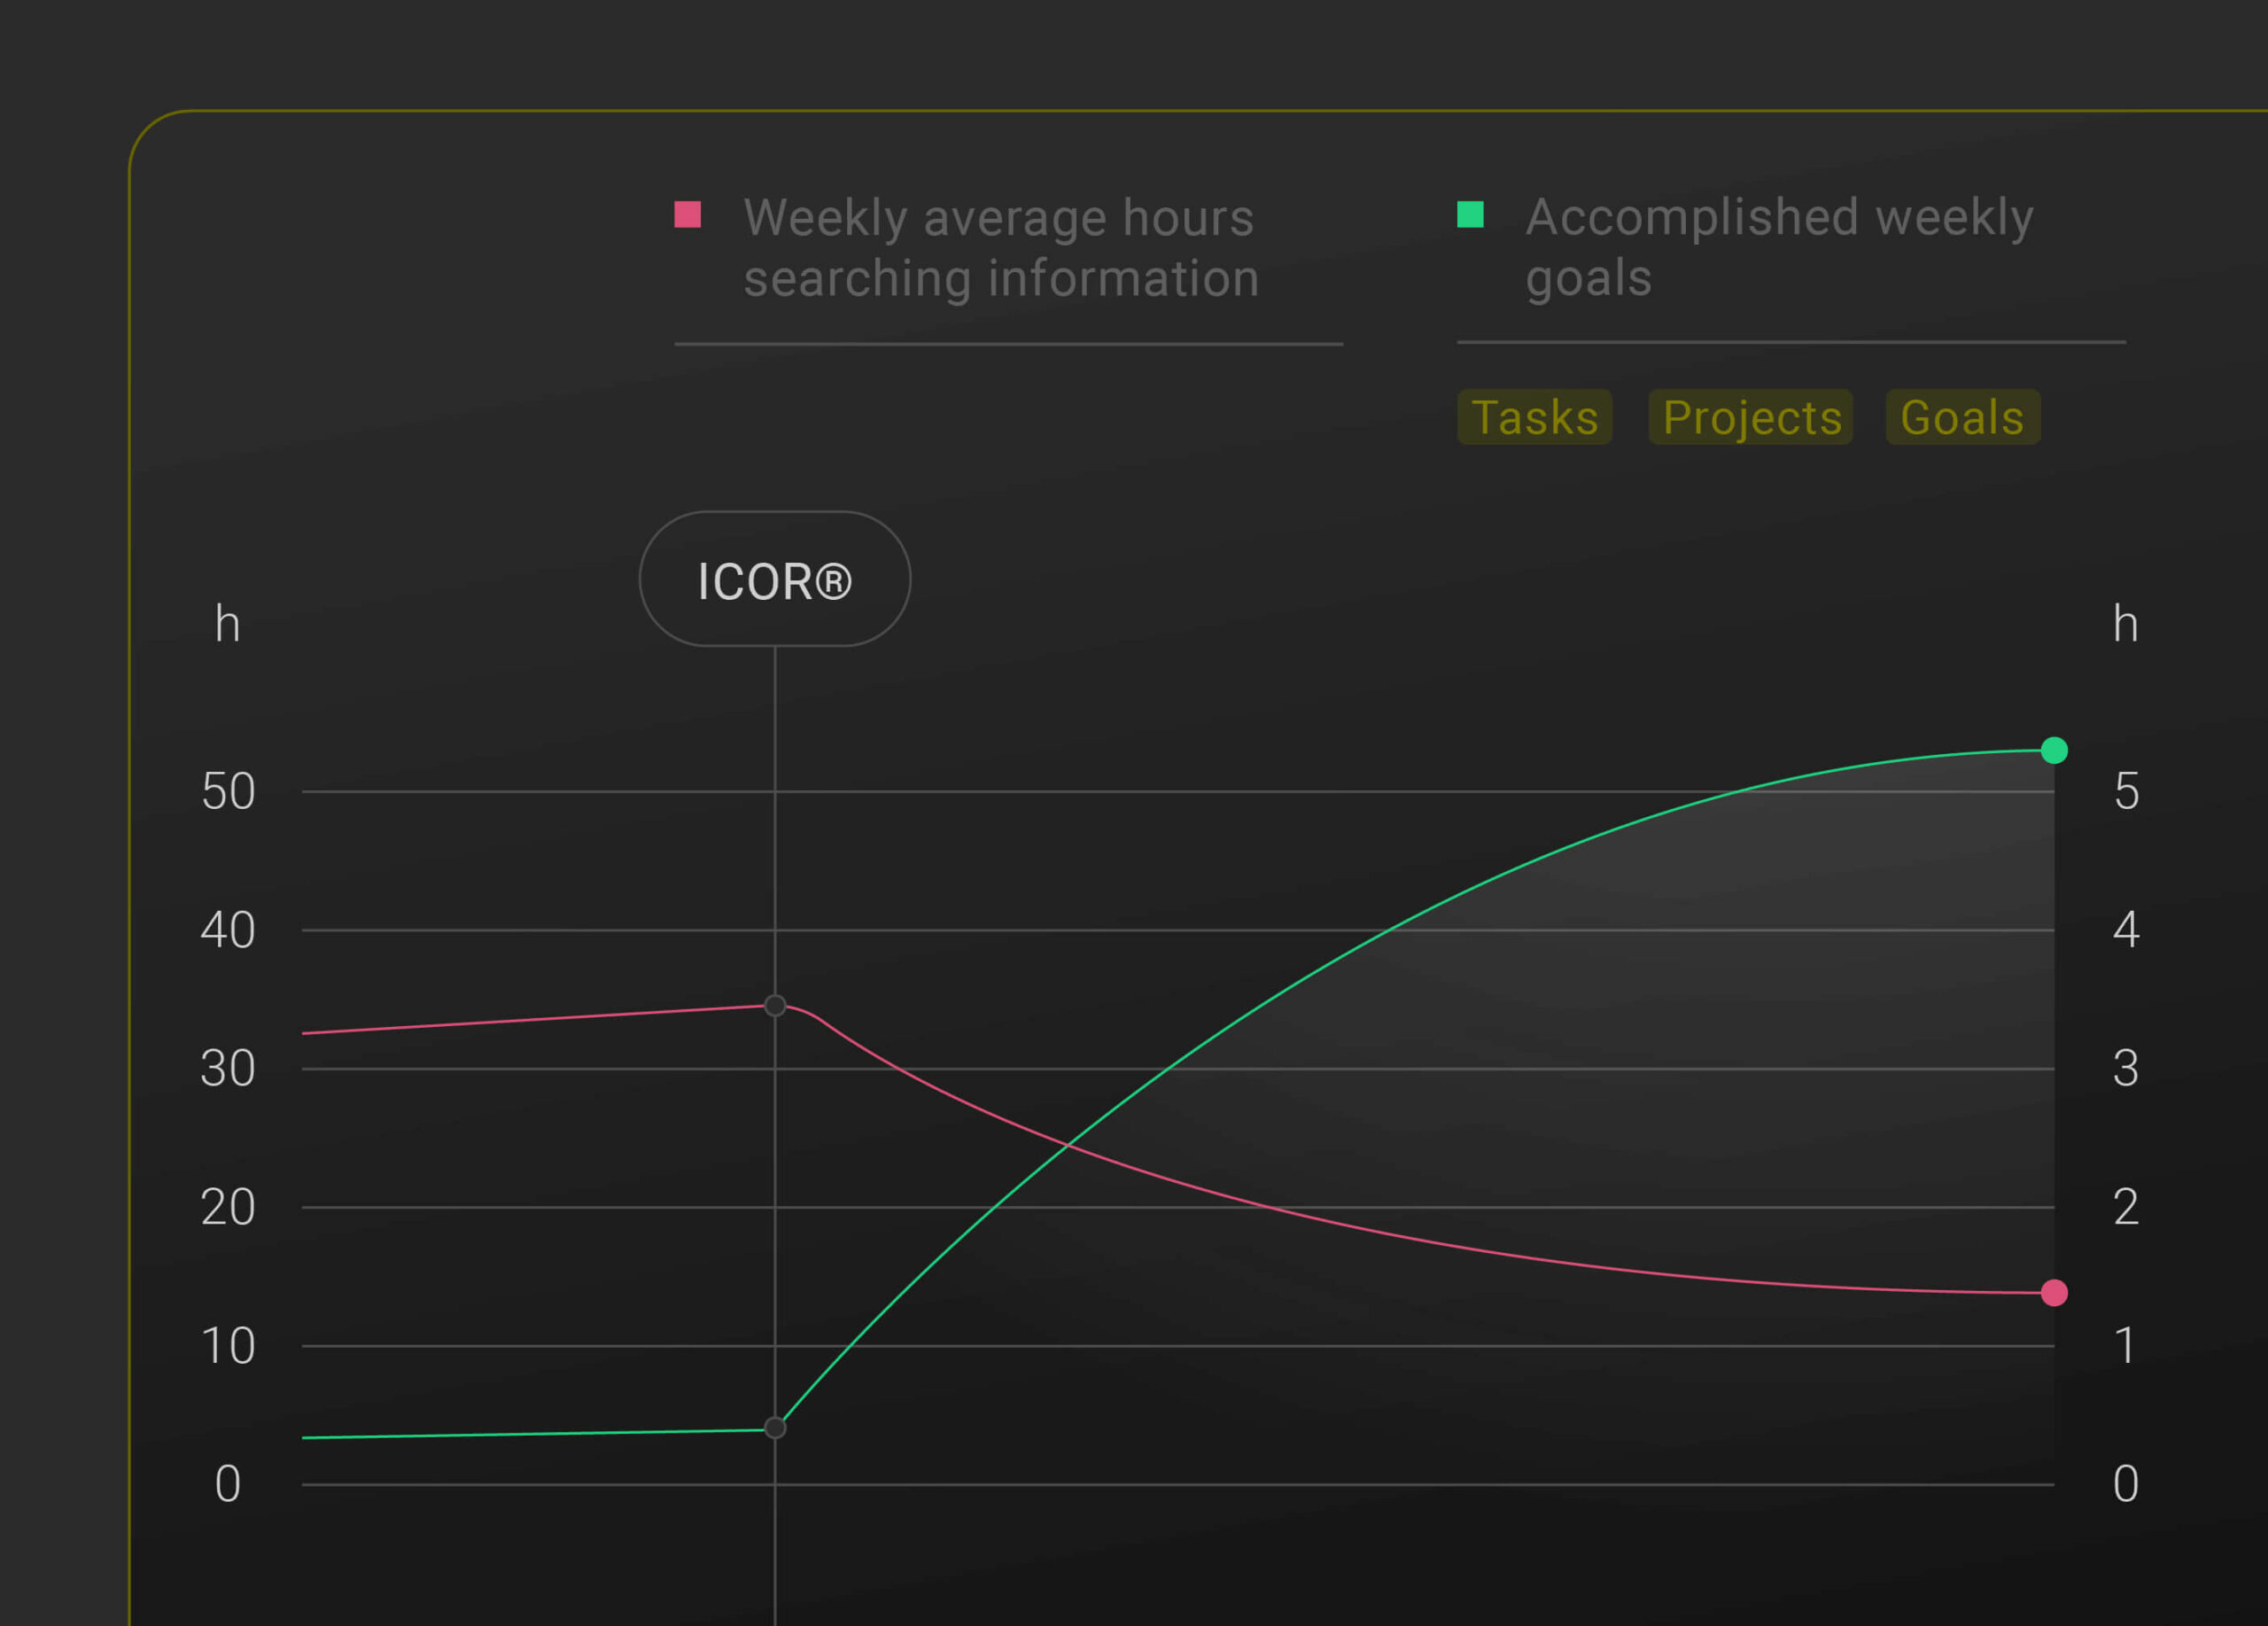
Task: Select the Goals tag
Action: click(1962, 417)
